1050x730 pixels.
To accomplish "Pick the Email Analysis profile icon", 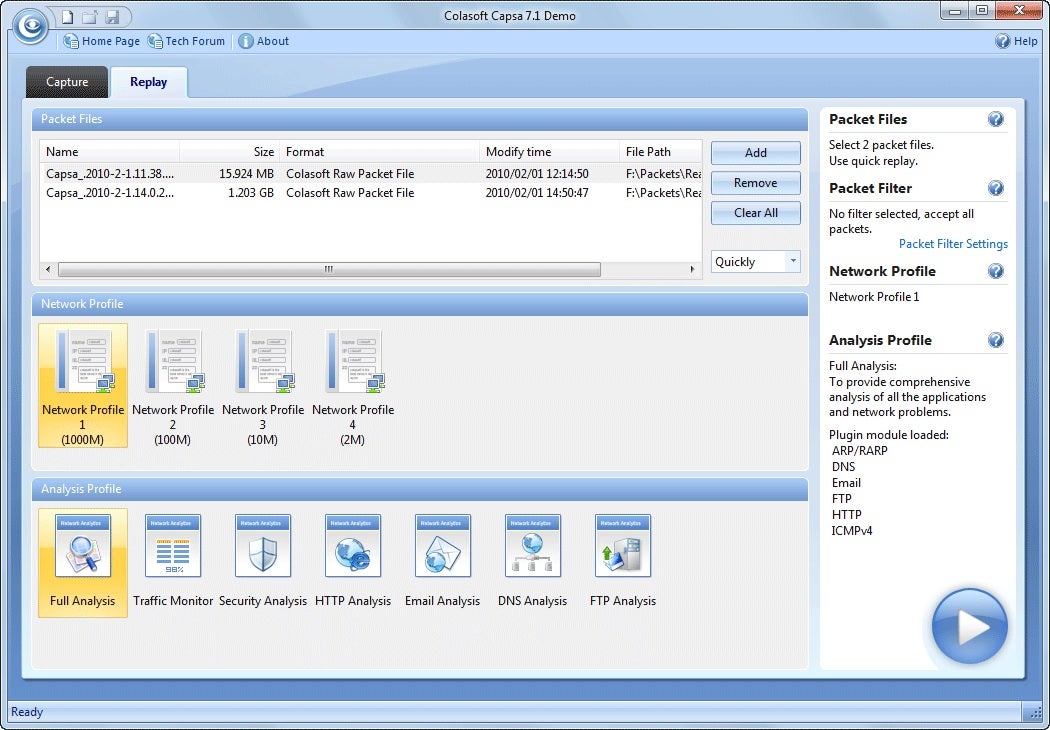I will coord(442,546).
